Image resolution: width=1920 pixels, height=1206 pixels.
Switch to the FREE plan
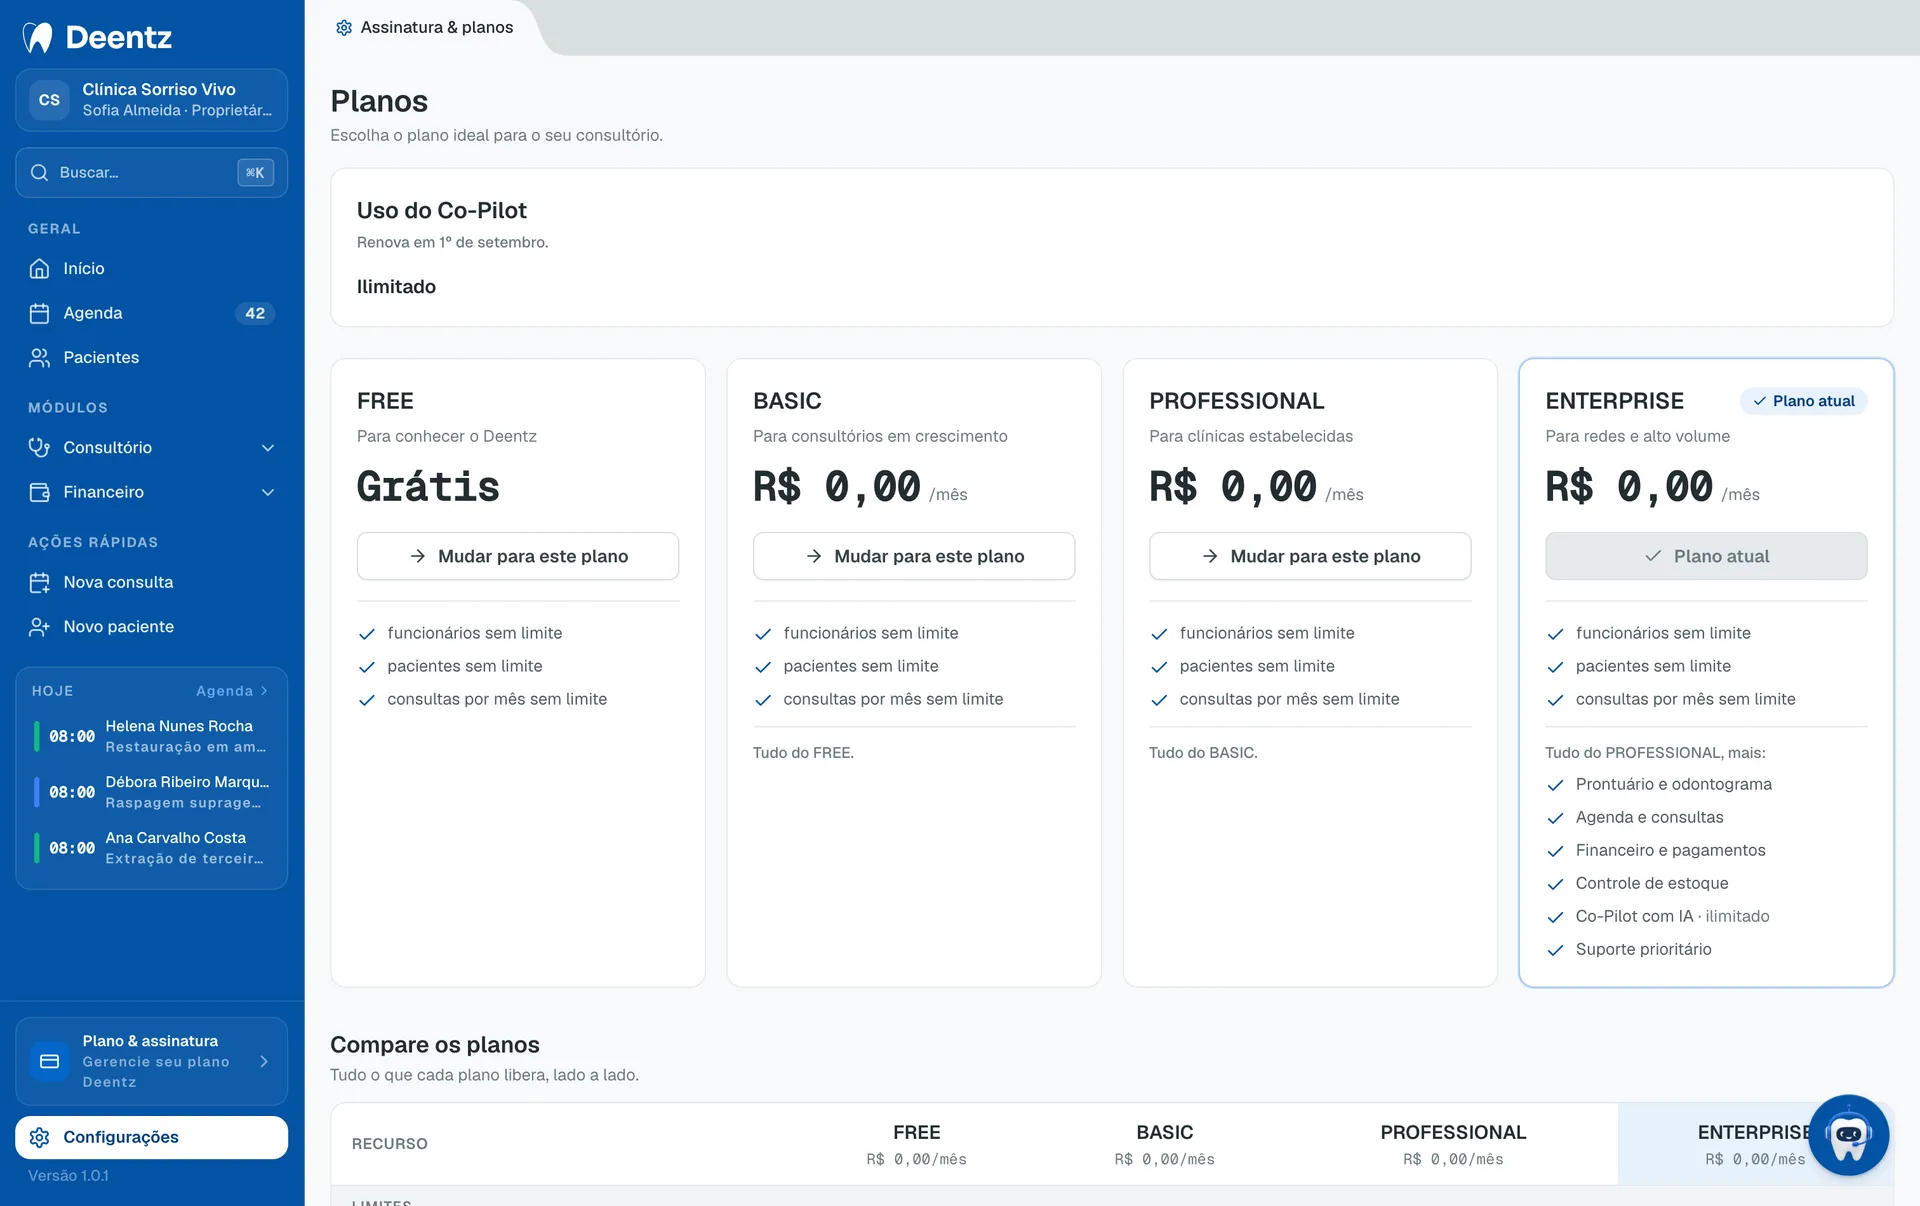click(518, 556)
